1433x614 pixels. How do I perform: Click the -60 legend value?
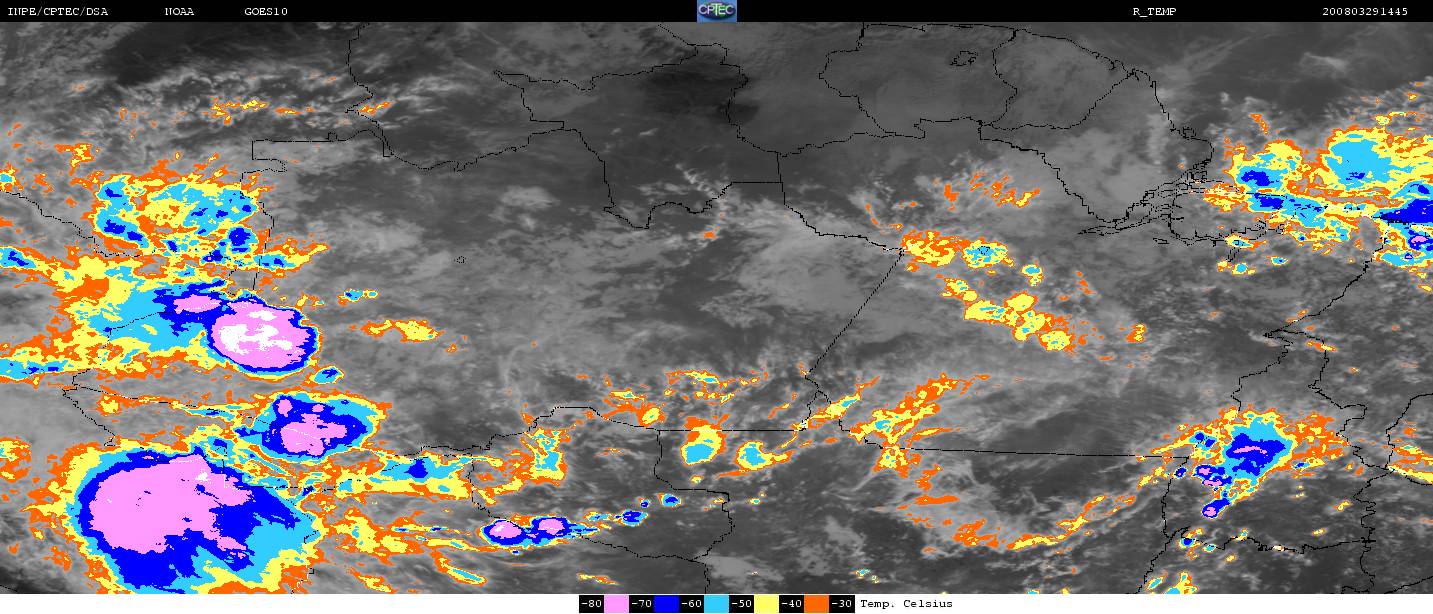click(691, 604)
